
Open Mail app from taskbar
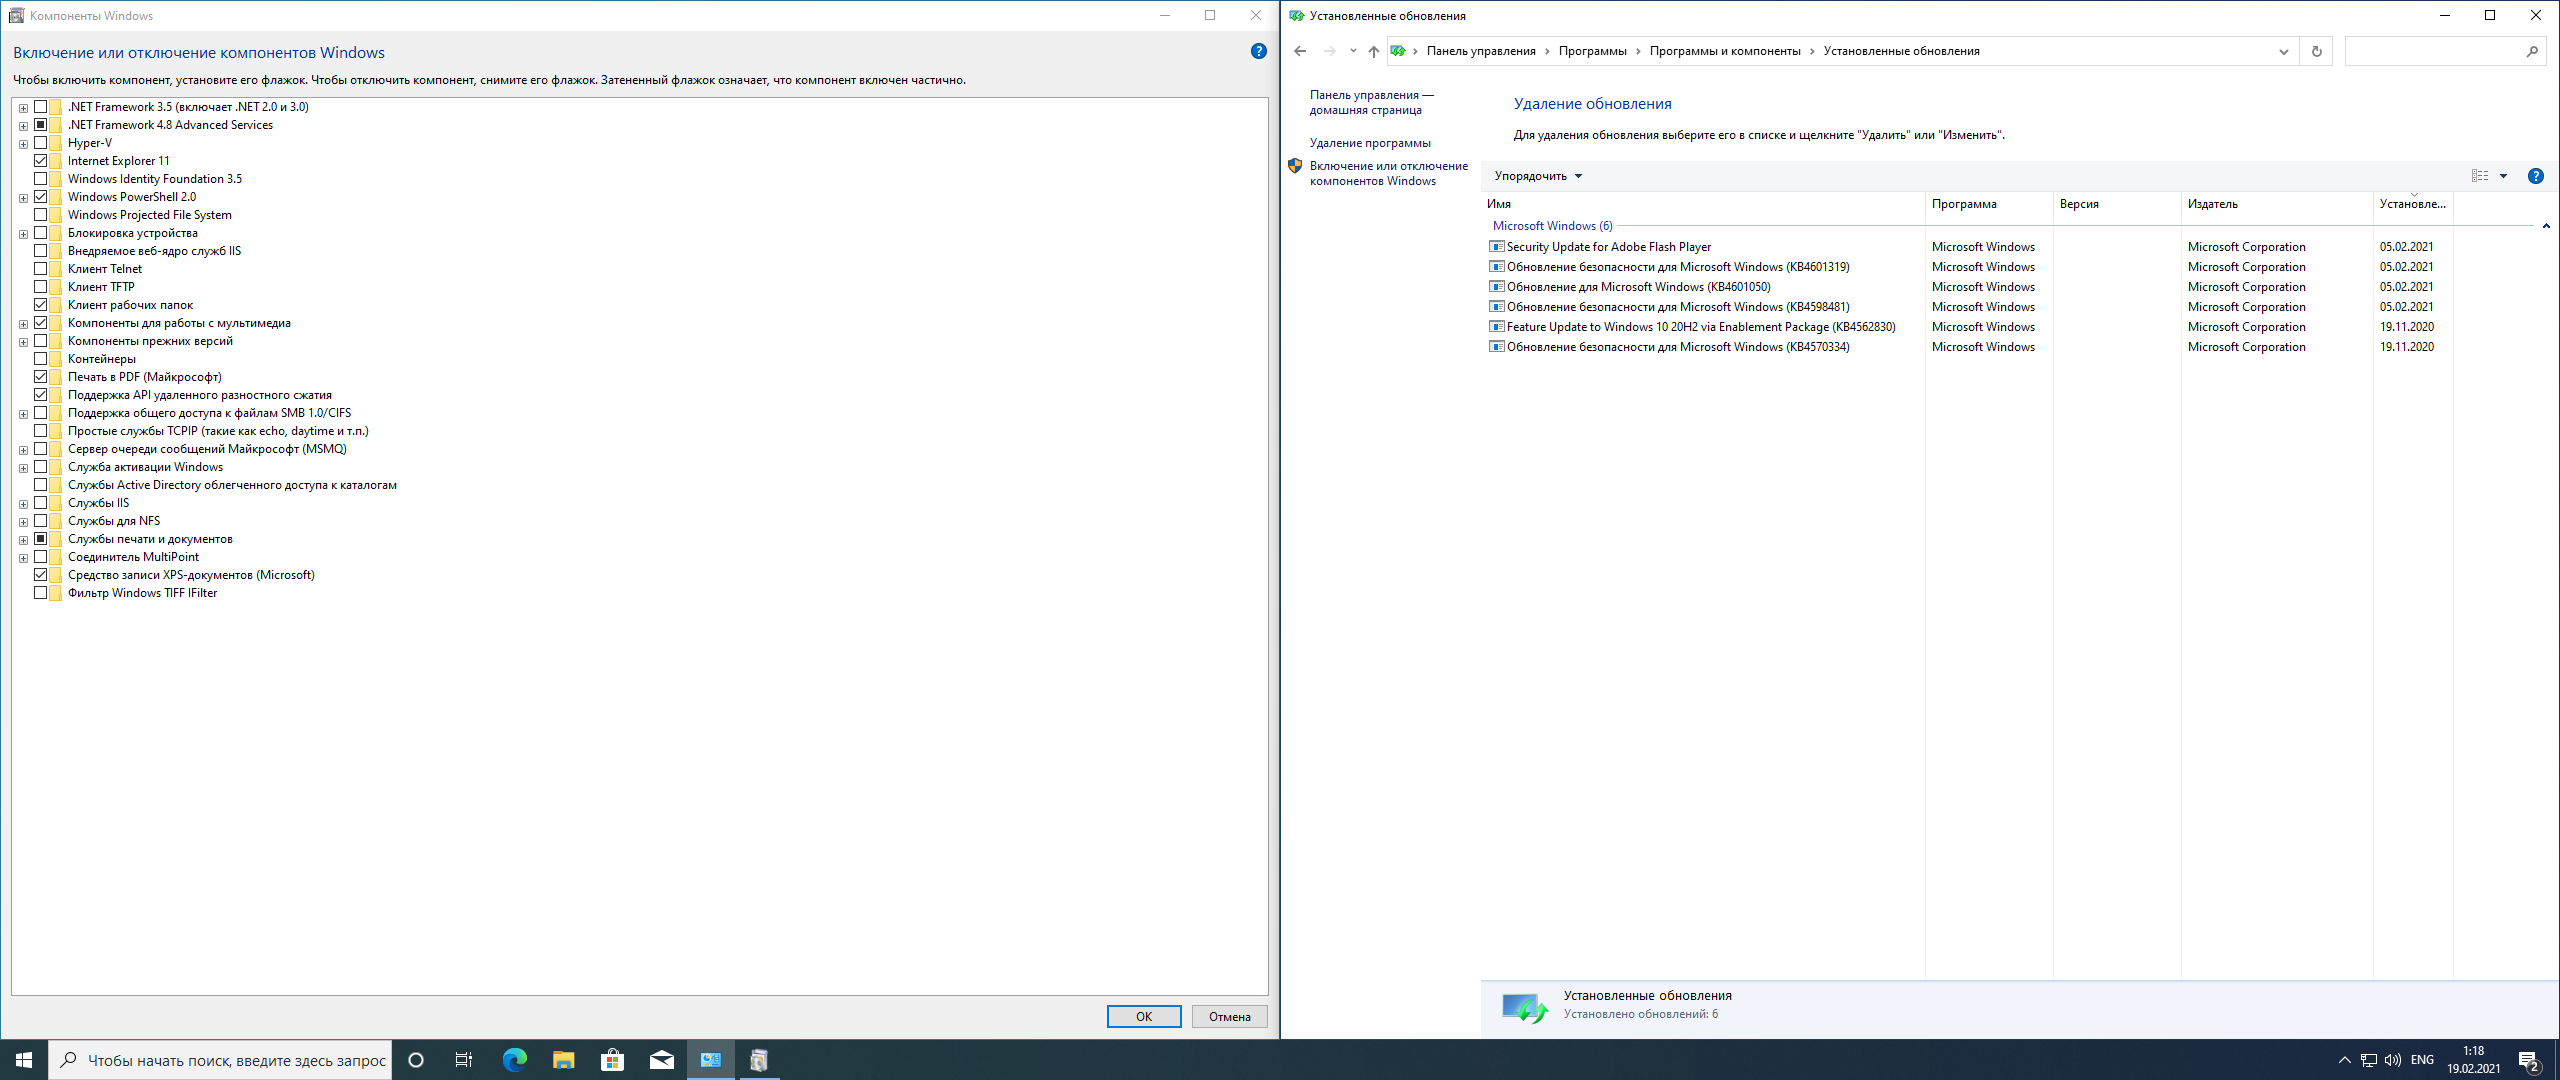661,1060
